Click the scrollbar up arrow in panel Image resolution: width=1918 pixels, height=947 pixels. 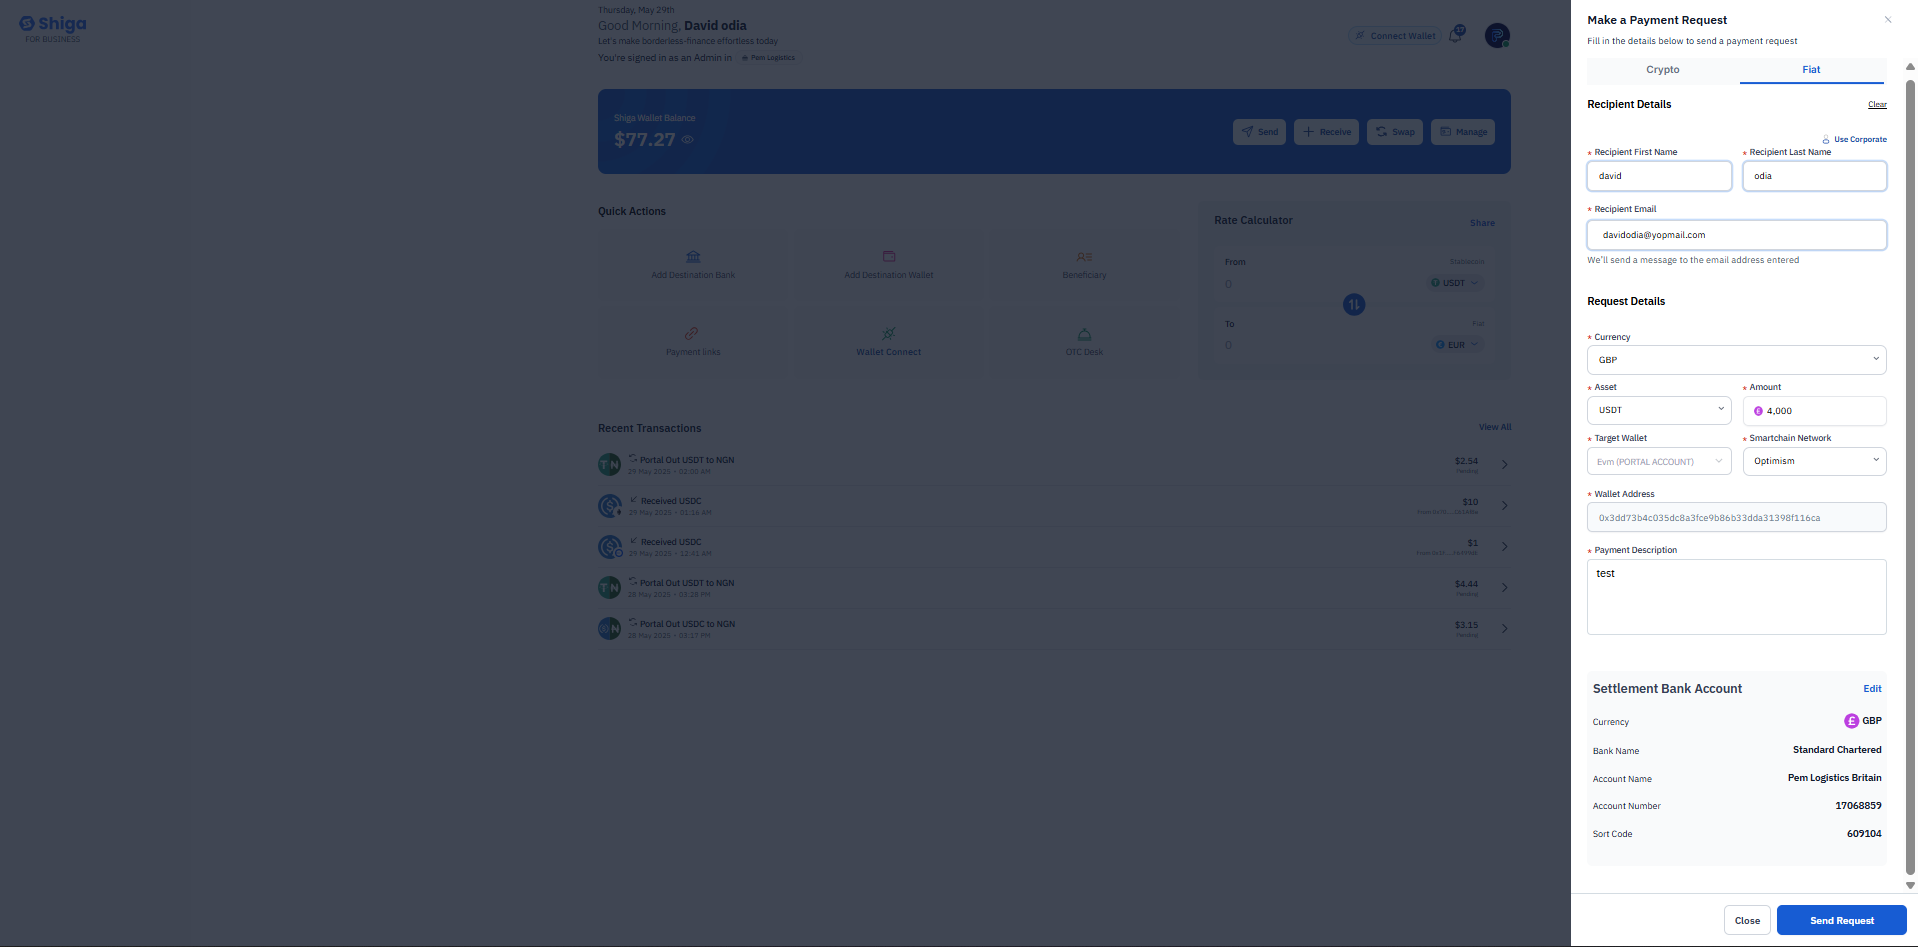pos(1910,67)
